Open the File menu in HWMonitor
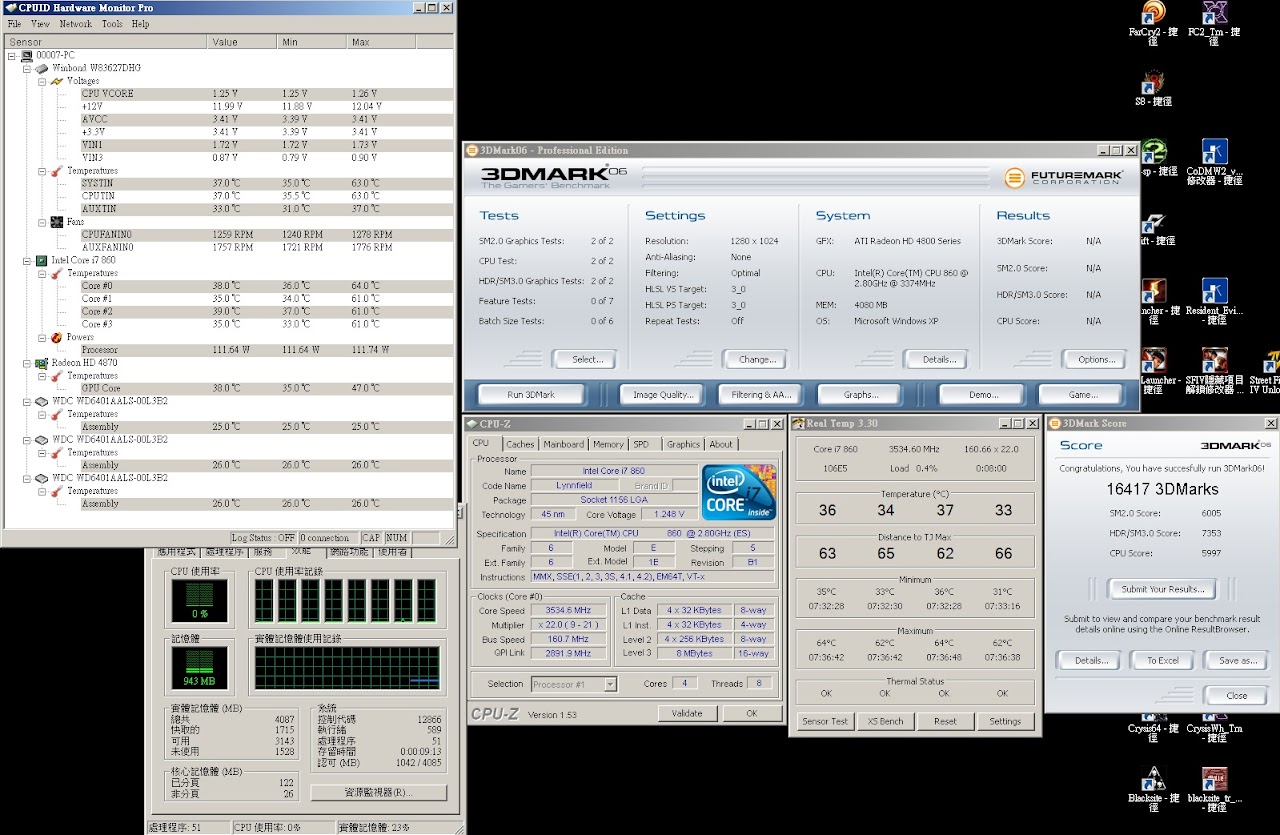This screenshot has height=835, width=1280. pos(15,23)
